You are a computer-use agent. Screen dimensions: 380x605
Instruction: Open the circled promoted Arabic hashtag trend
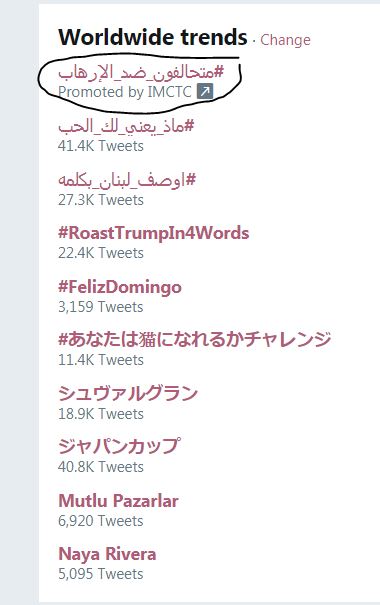[141, 73]
